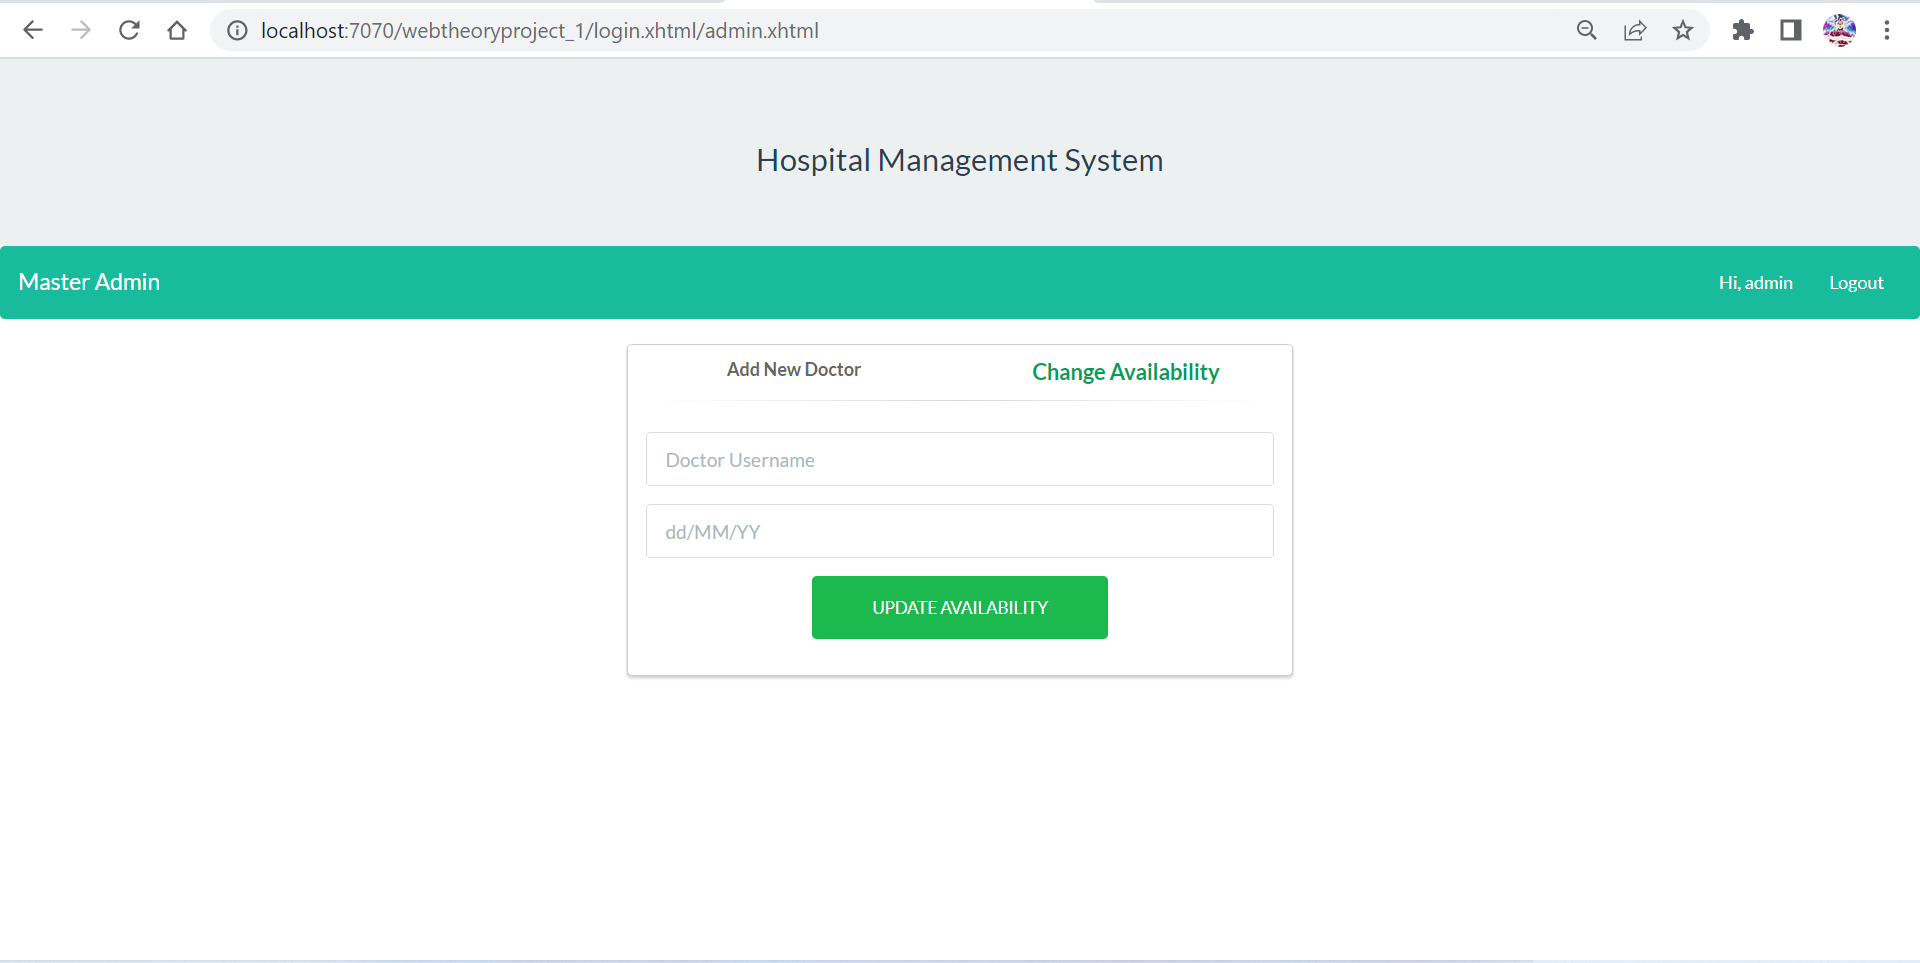Open the side panel icon
The image size is (1920, 963).
click(1791, 30)
